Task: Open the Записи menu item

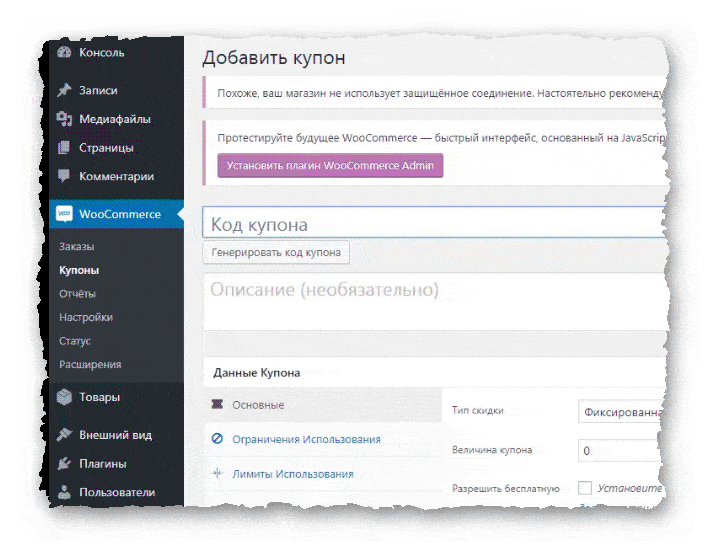Action: [x=98, y=90]
